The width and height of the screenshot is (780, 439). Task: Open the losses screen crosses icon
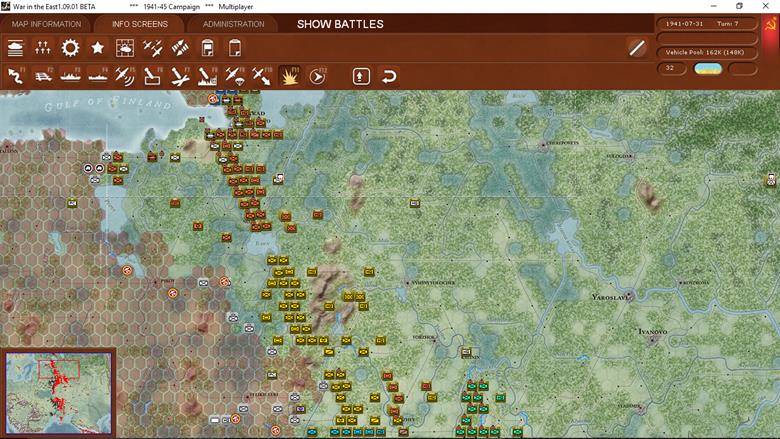(x=43, y=48)
